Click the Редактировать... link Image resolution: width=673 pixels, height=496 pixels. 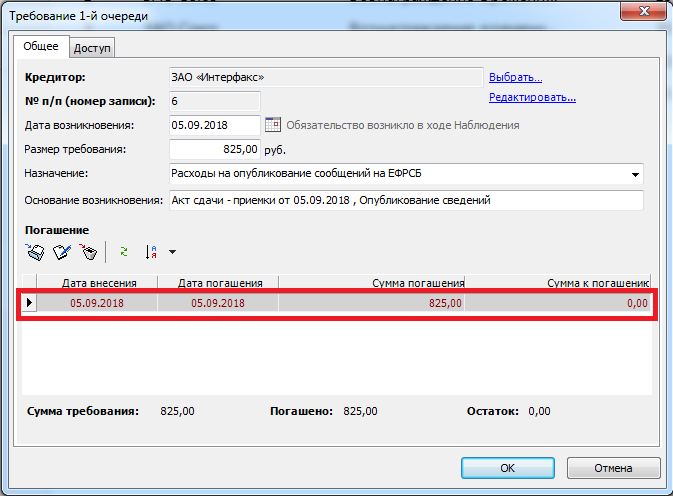click(x=532, y=98)
